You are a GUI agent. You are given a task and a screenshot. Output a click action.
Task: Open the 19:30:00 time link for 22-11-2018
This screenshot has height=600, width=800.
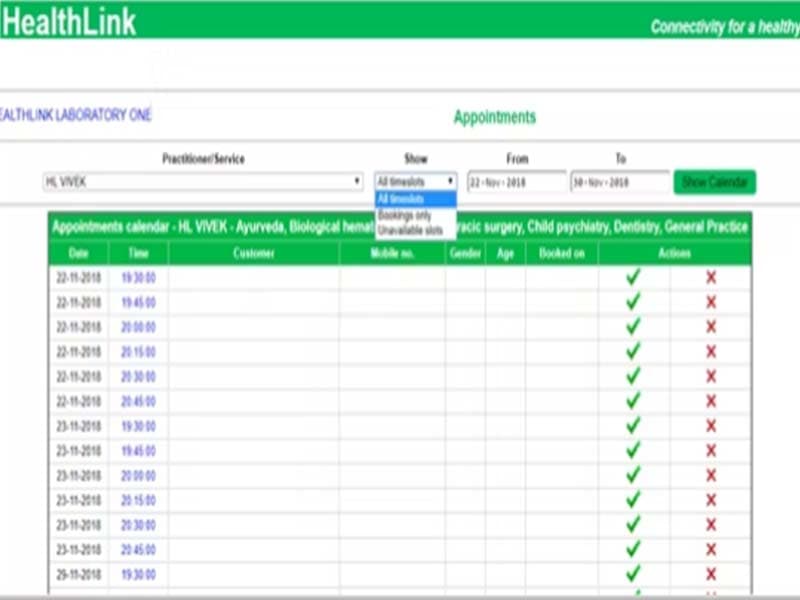click(138, 277)
